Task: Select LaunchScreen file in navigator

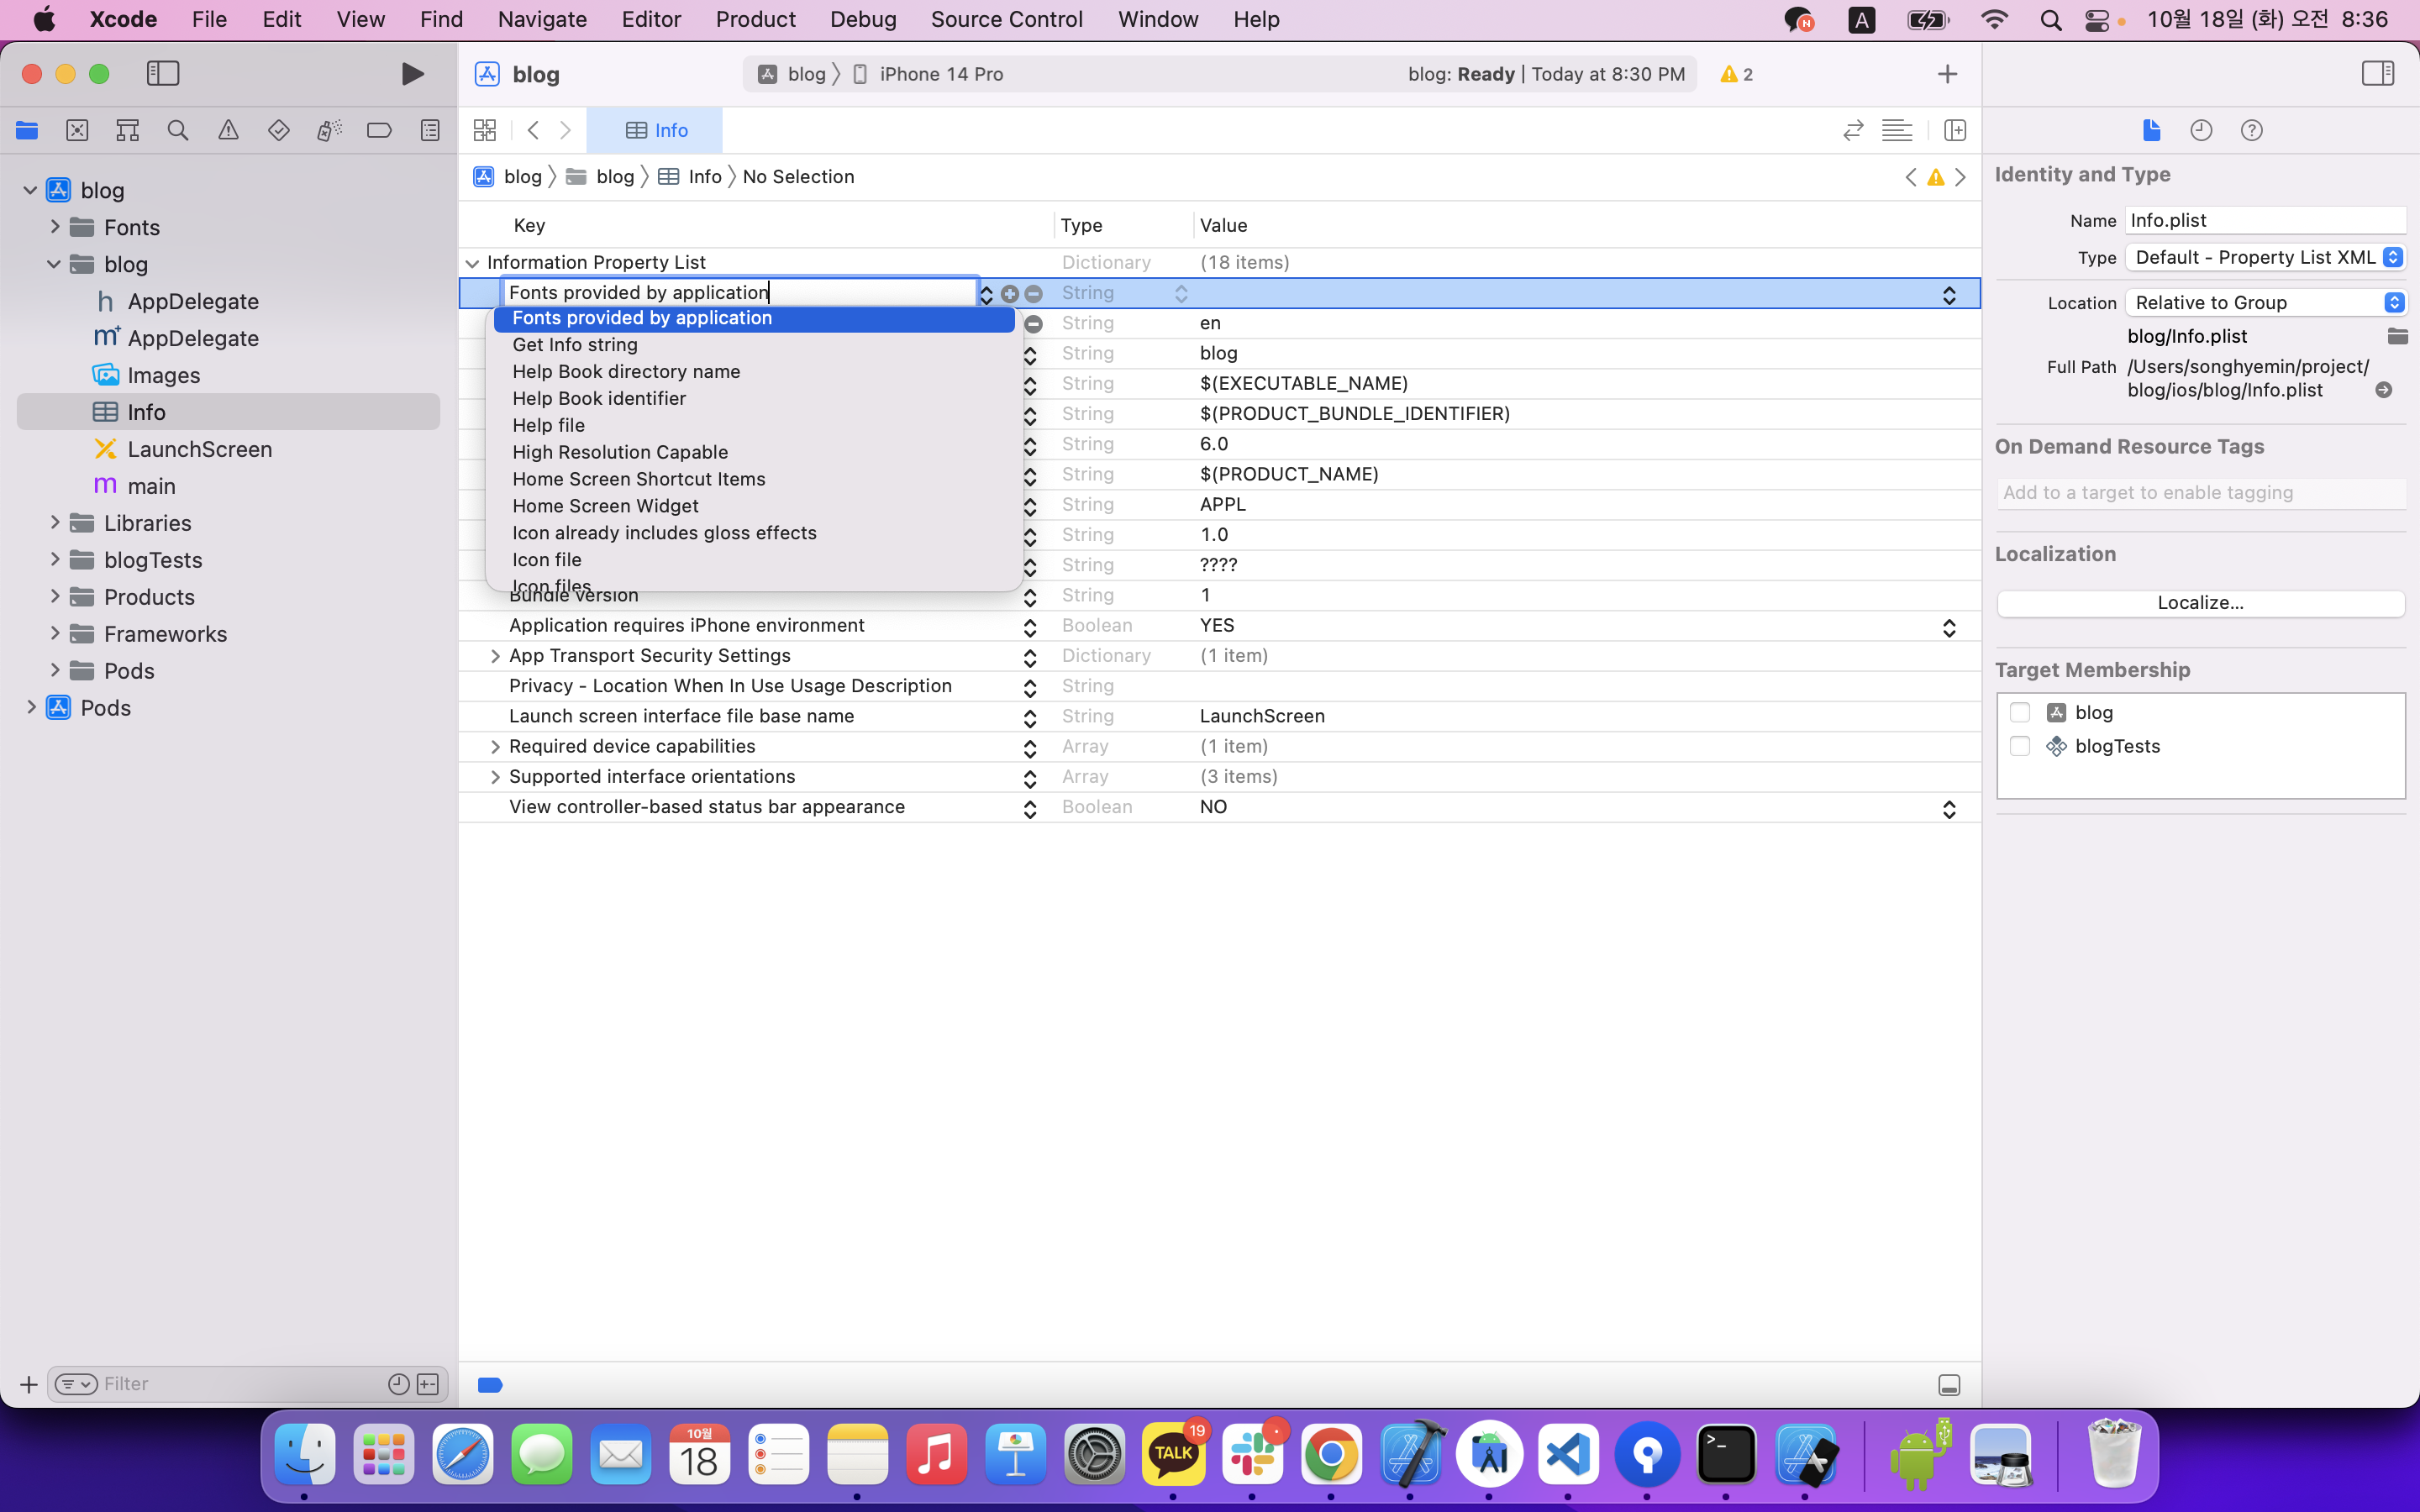Action: click(x=199, y=449)
